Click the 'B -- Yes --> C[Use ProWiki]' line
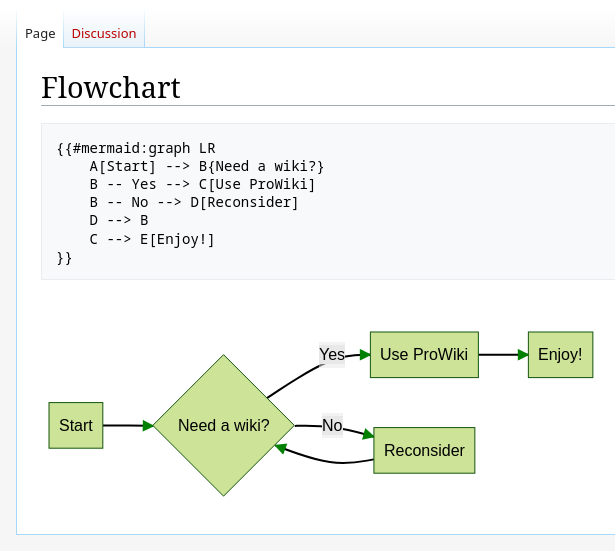The image size is (615, 551). (x=202, y=184)
